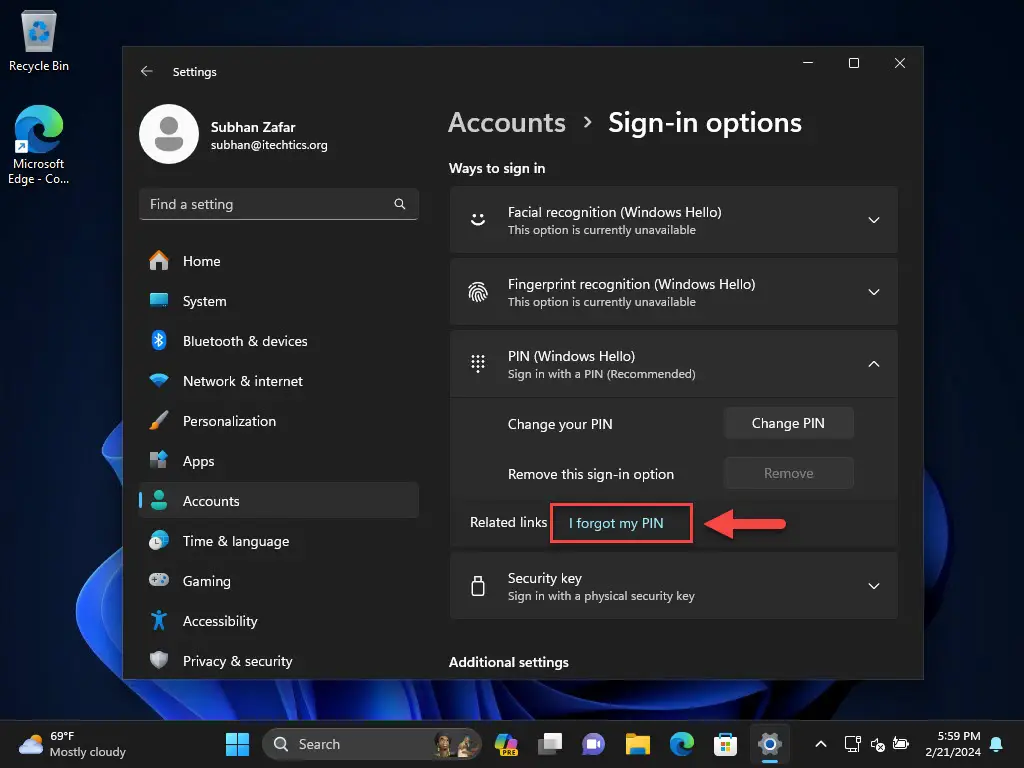Click the facial recognition smiley icon

pos(478,220)
